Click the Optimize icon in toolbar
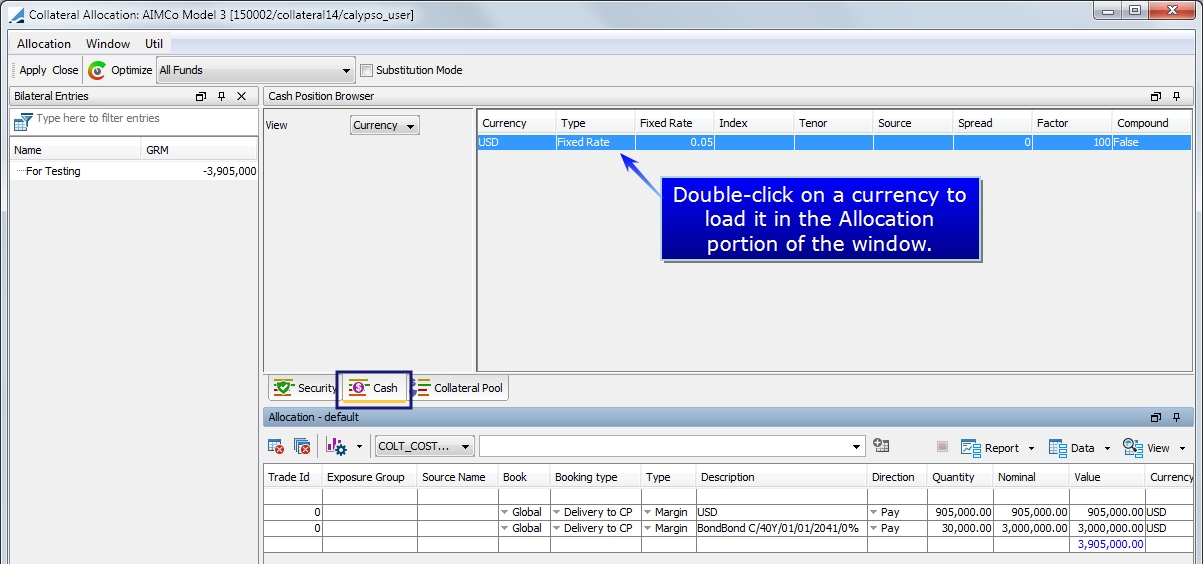The width and height of the screenshot is (1203, 564). click(97, 70)
